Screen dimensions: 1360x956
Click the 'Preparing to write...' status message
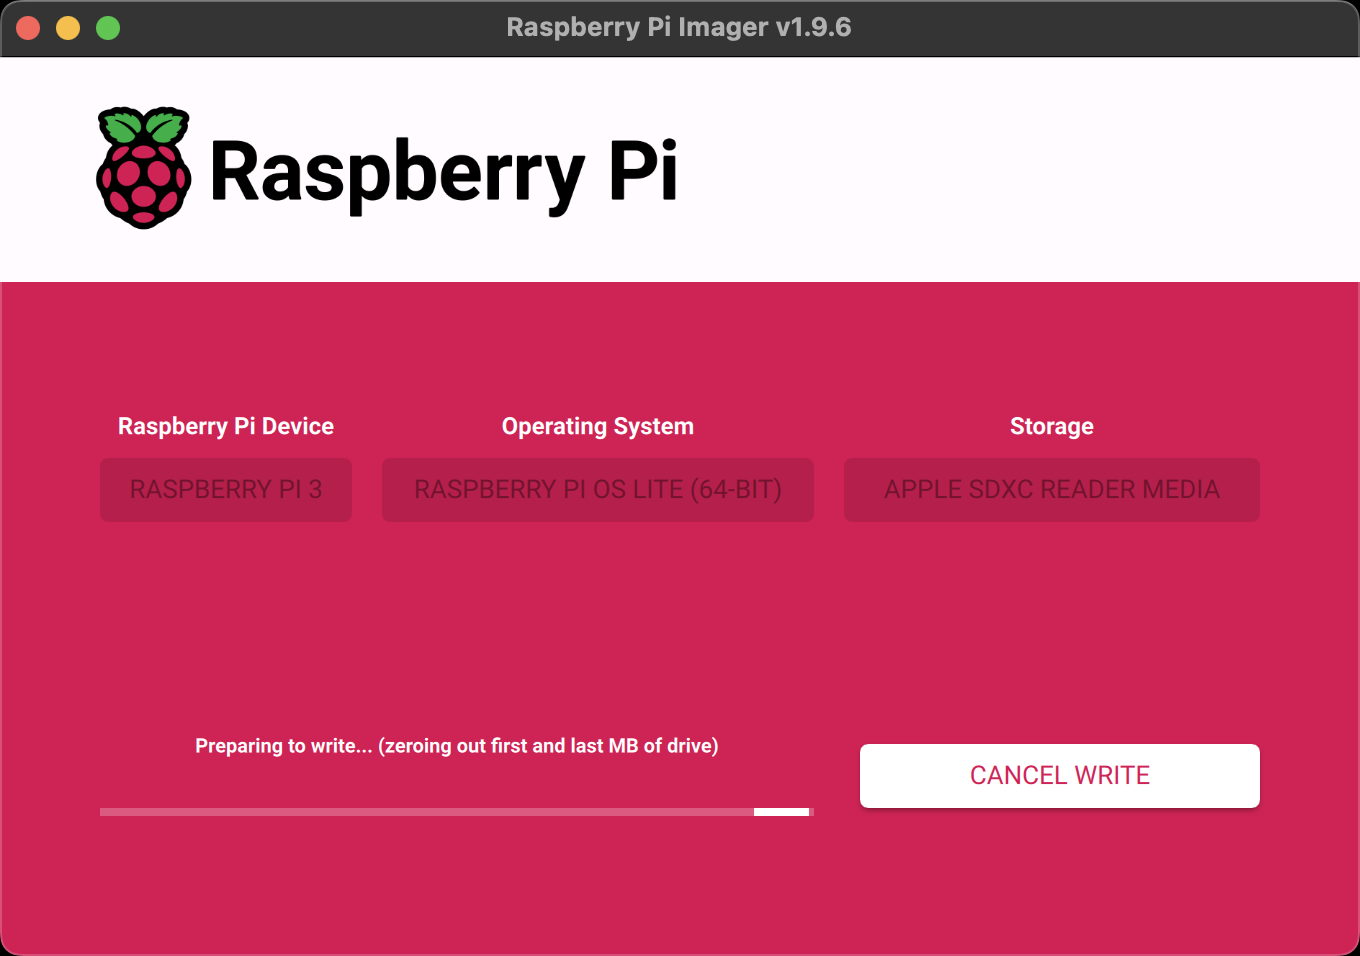456,746
